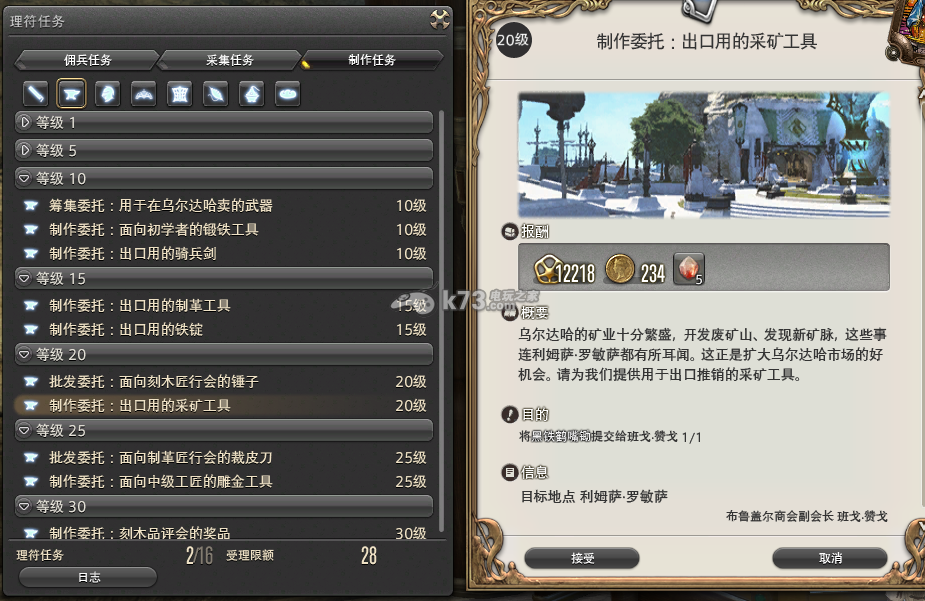Select the Weaver needle class icon
925x601 pixels.
pos(216,94)
